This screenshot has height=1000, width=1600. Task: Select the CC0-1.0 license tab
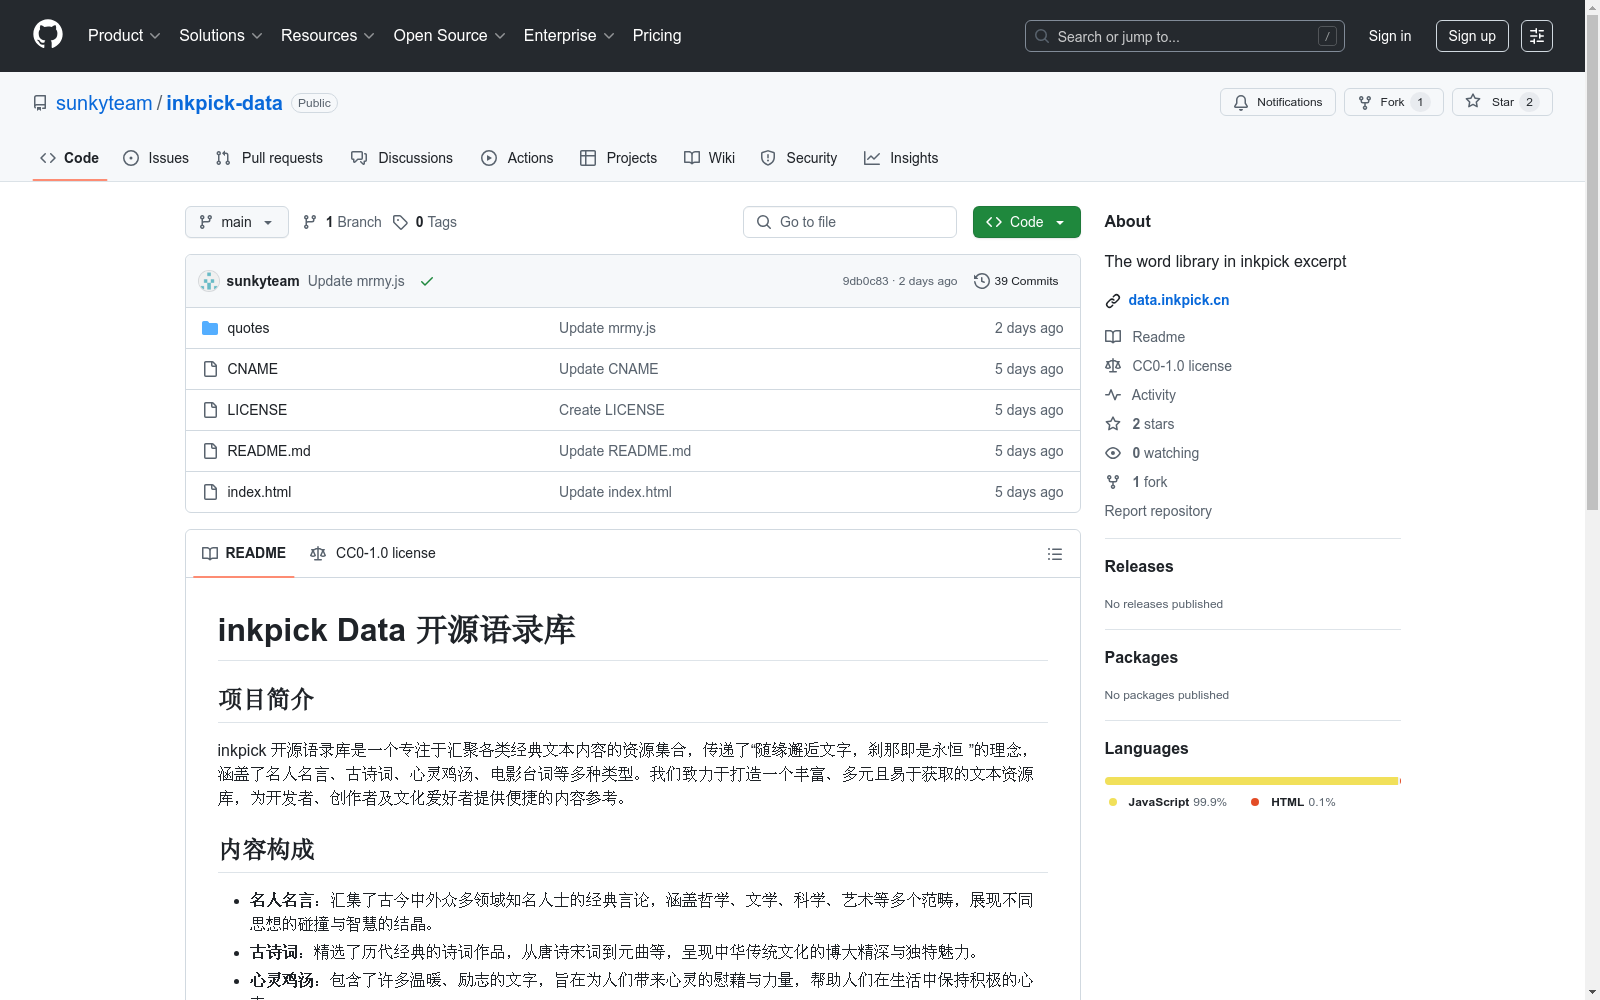pos(373,553)
